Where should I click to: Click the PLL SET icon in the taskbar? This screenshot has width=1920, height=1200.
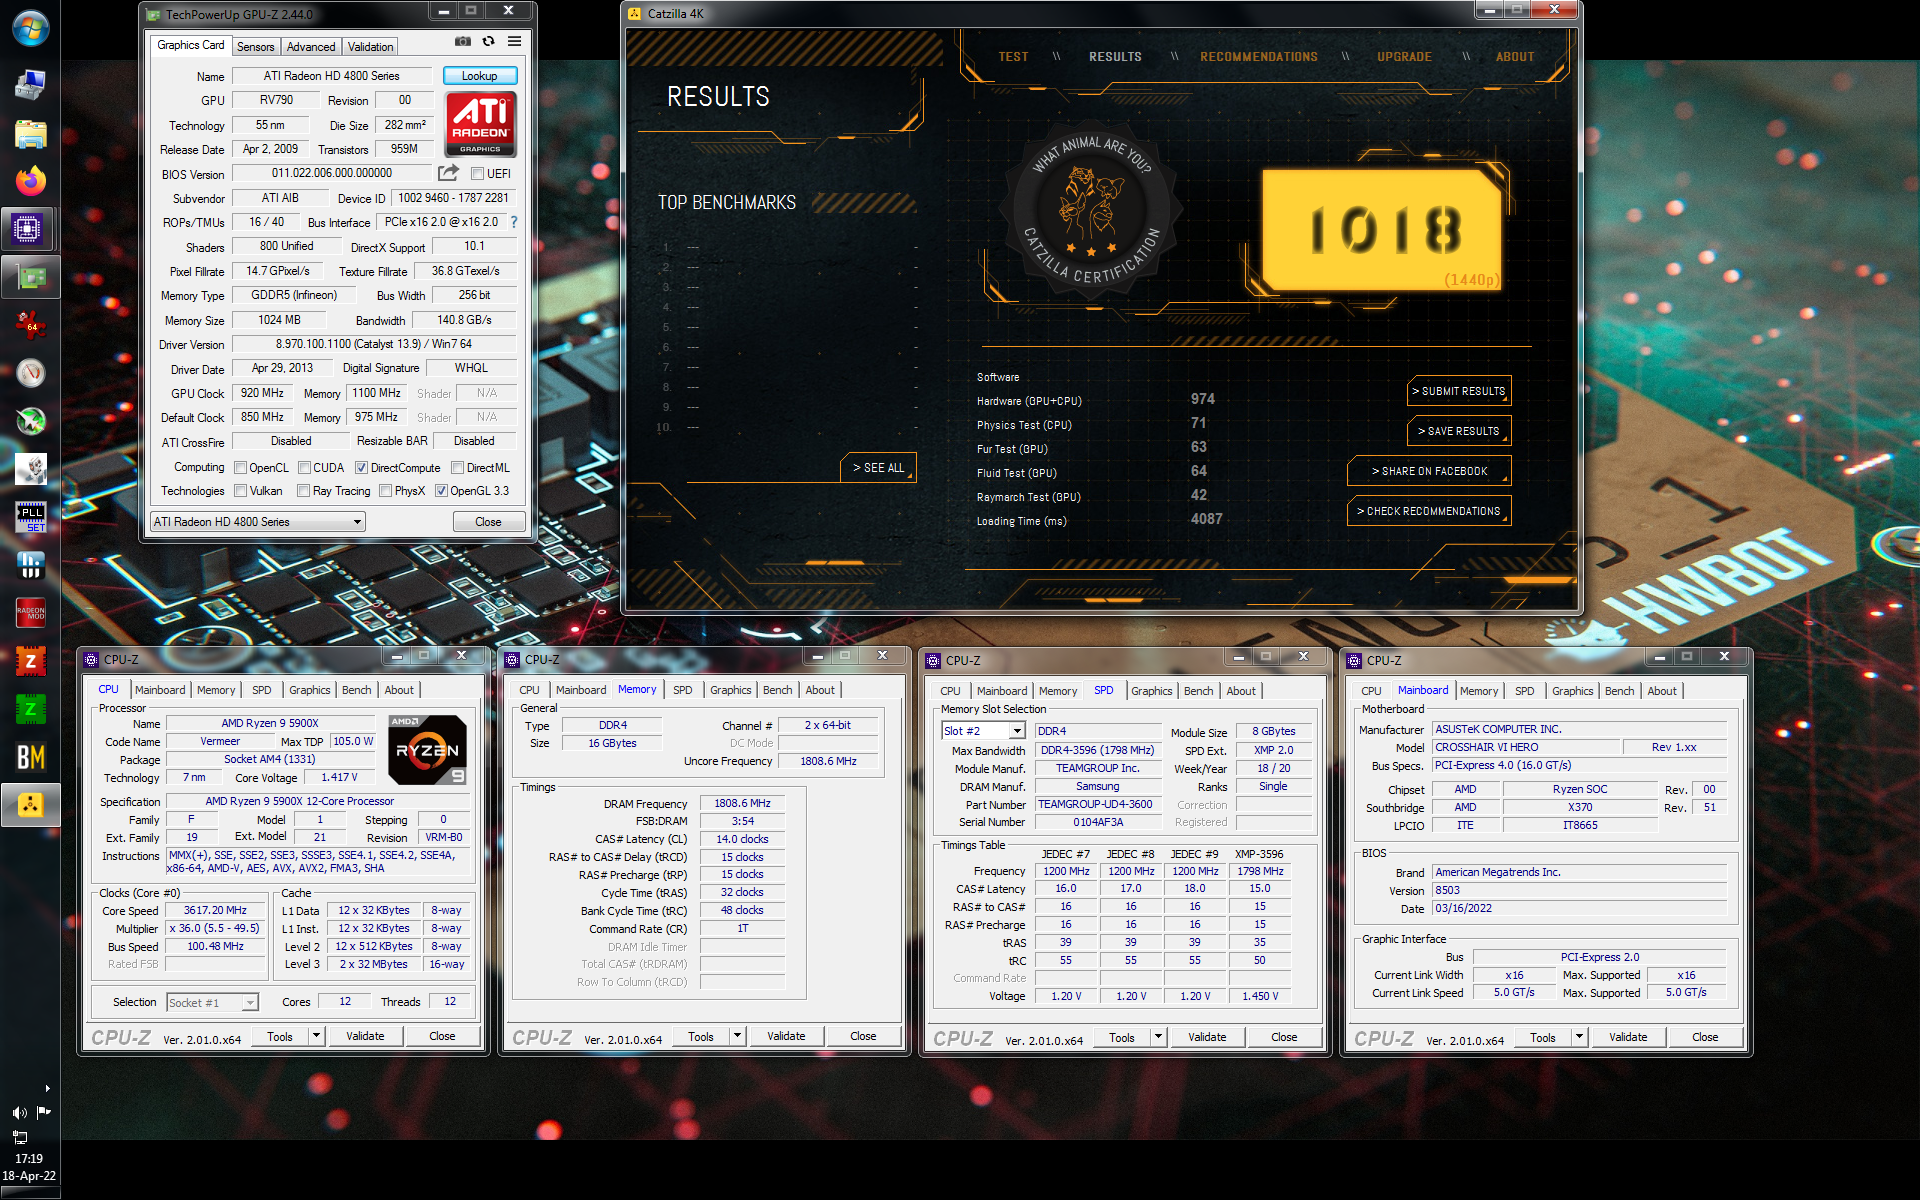coord(31,517)
